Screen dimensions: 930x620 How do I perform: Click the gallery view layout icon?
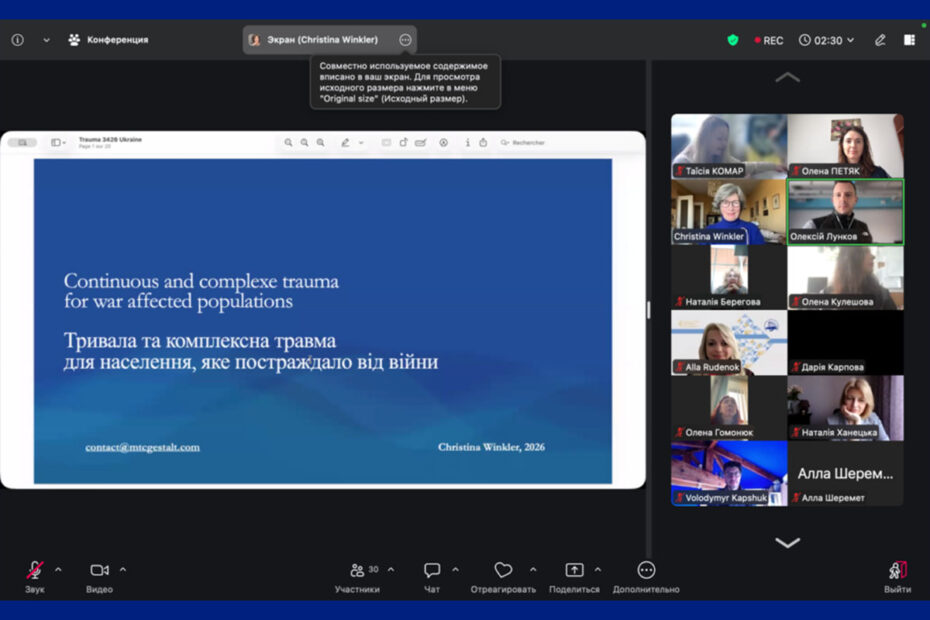coord(909,40)
